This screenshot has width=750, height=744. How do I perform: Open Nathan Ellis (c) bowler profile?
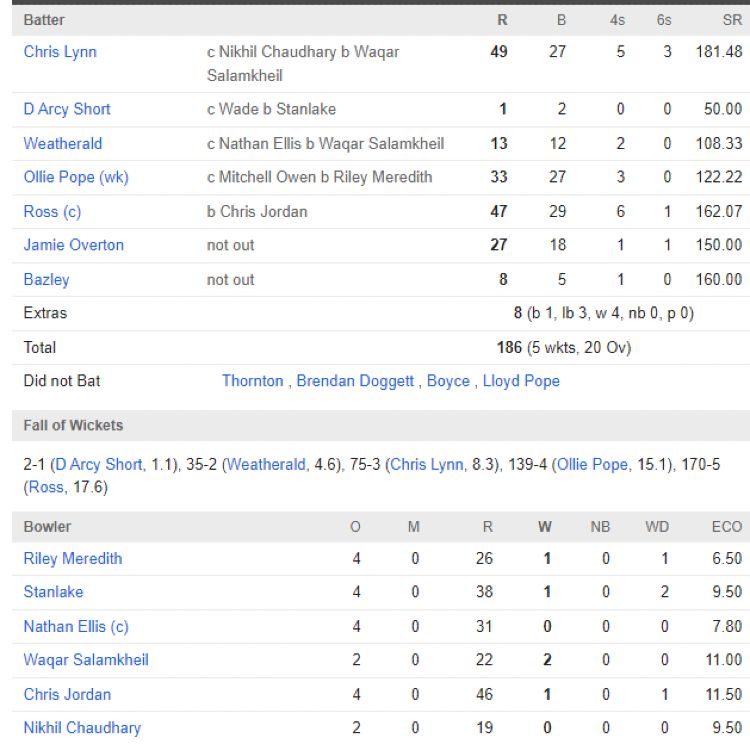[76, 627]
